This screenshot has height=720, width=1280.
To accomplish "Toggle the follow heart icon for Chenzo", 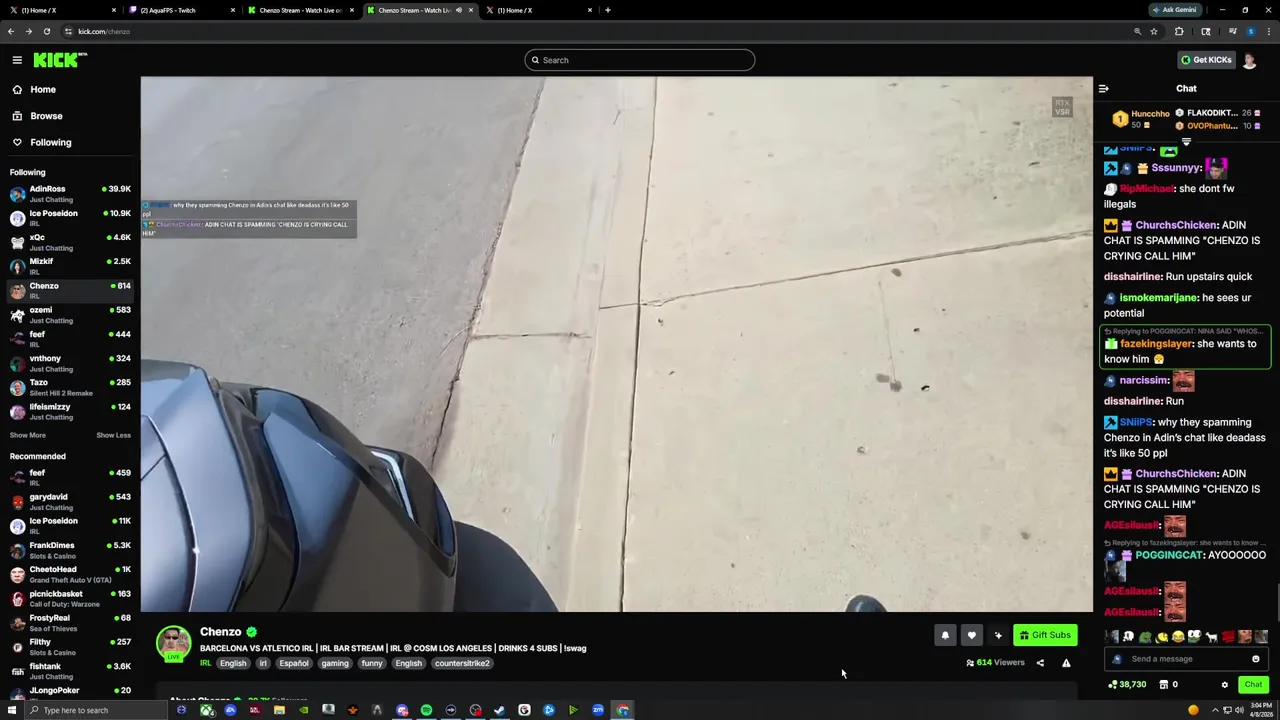I will coord(971,635).
